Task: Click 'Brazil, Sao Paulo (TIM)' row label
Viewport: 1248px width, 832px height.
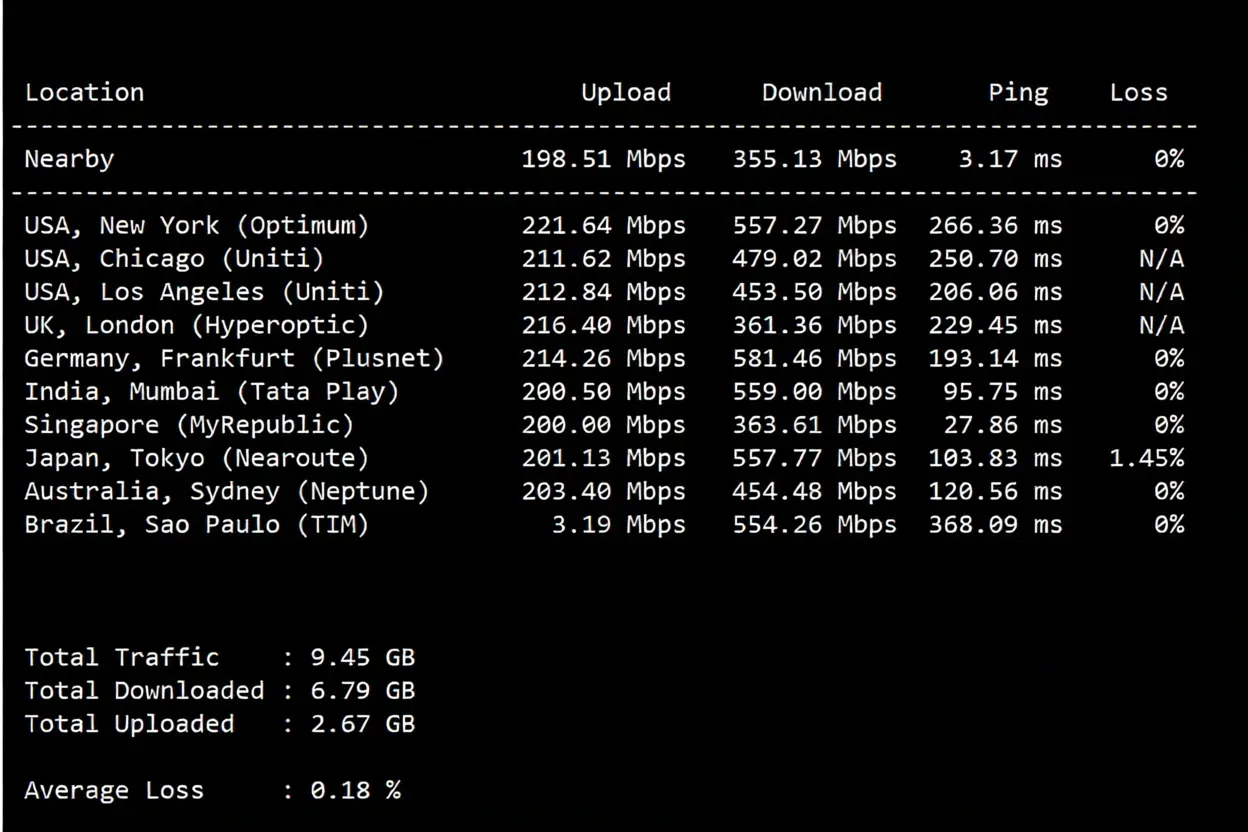Action: 197,525
